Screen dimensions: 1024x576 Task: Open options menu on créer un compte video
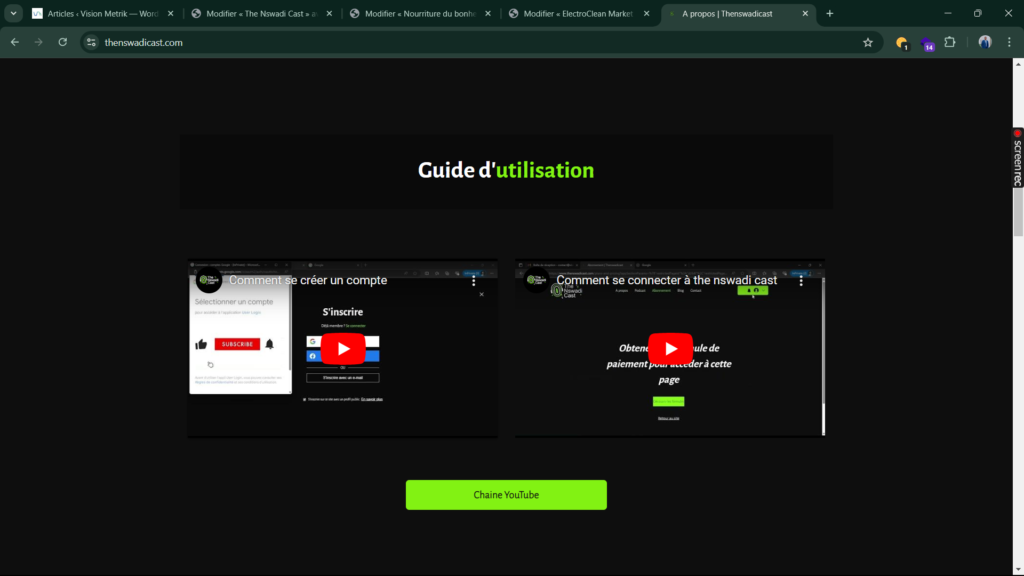[x=473, y=281]
